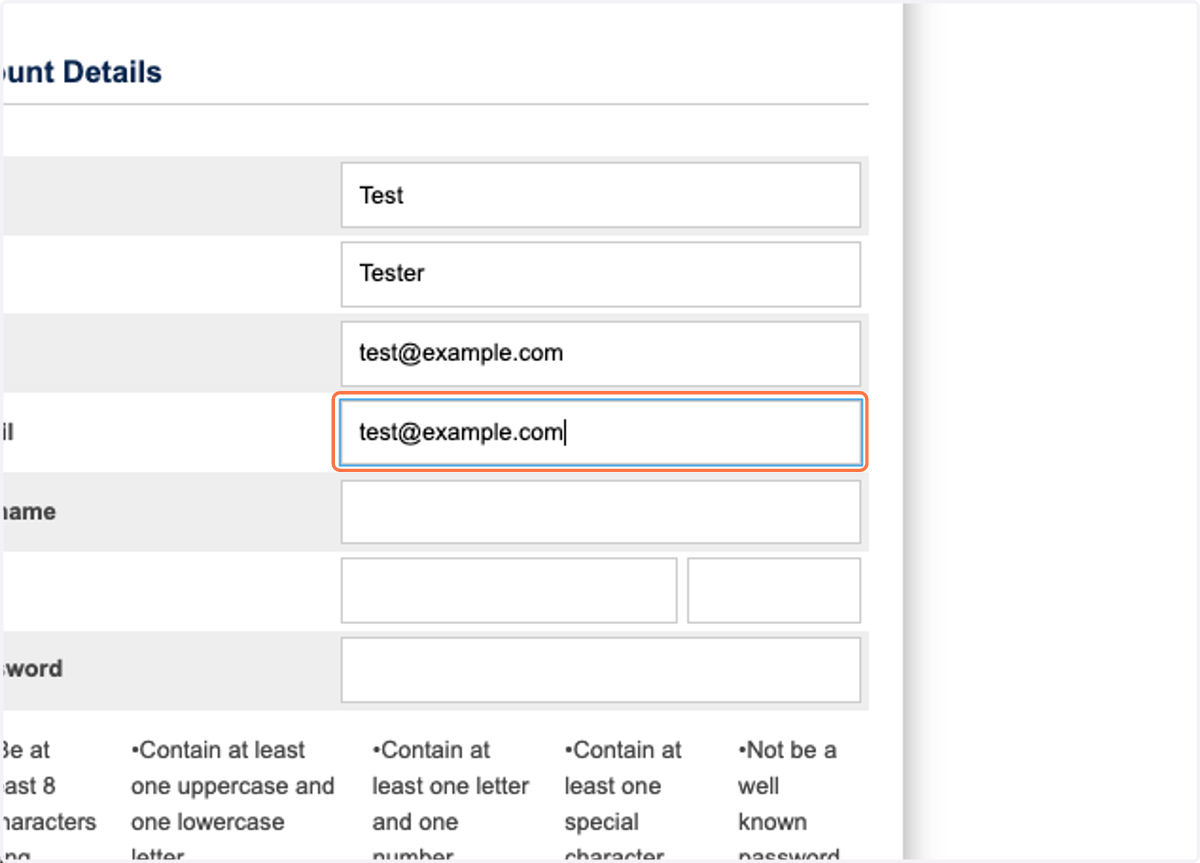The image size is (1200, 863).
Task: Click the first test@example.com email field
Action: point(600,353)
